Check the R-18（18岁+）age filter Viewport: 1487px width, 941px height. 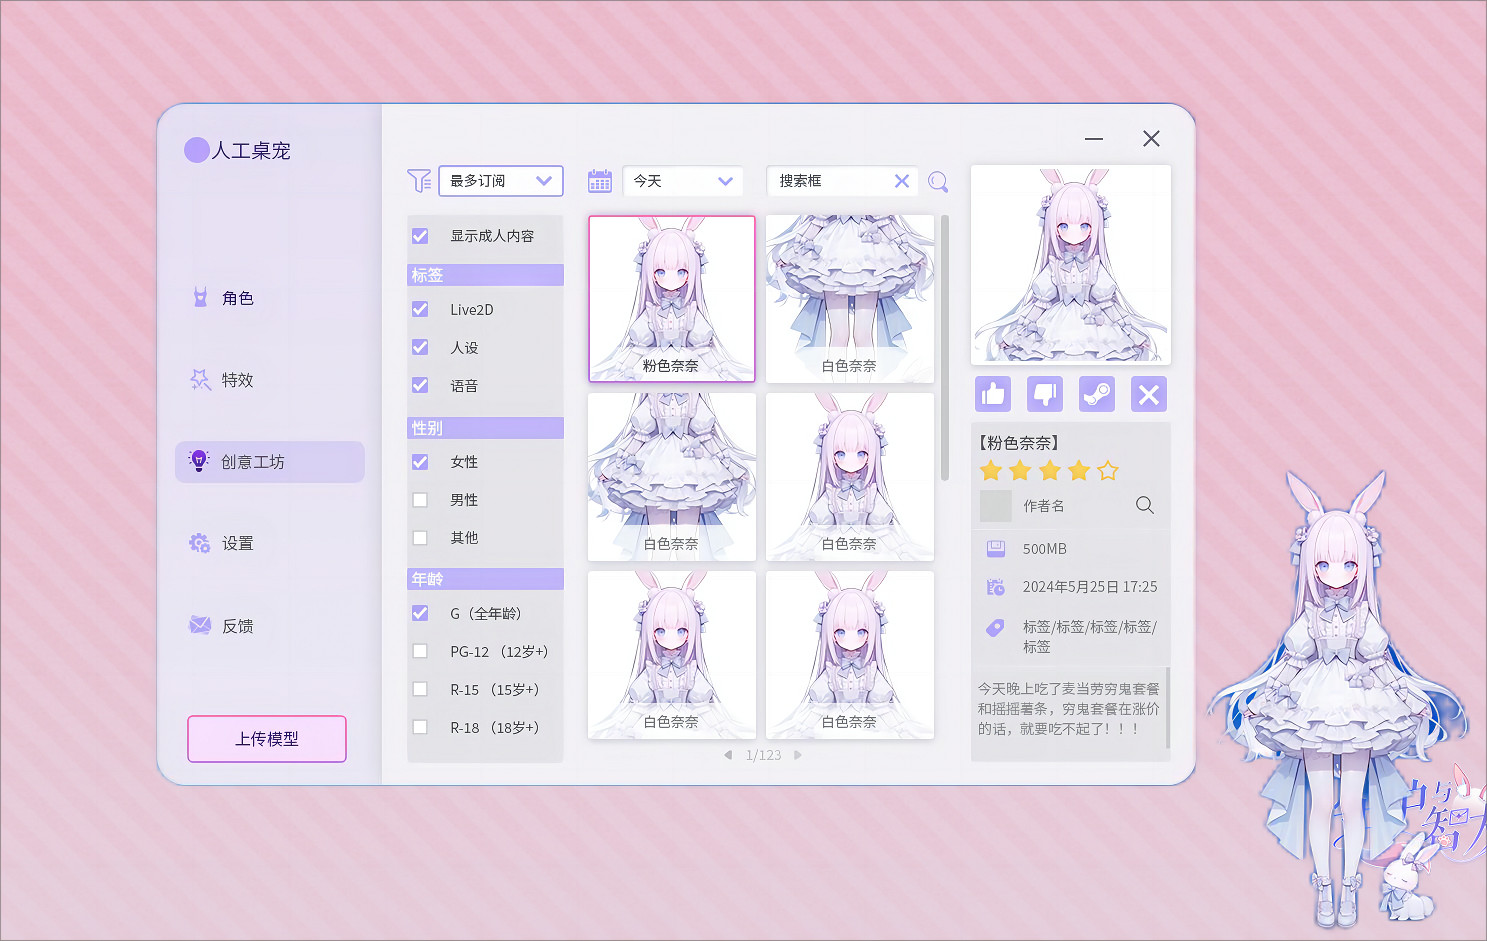pos(420,727)
